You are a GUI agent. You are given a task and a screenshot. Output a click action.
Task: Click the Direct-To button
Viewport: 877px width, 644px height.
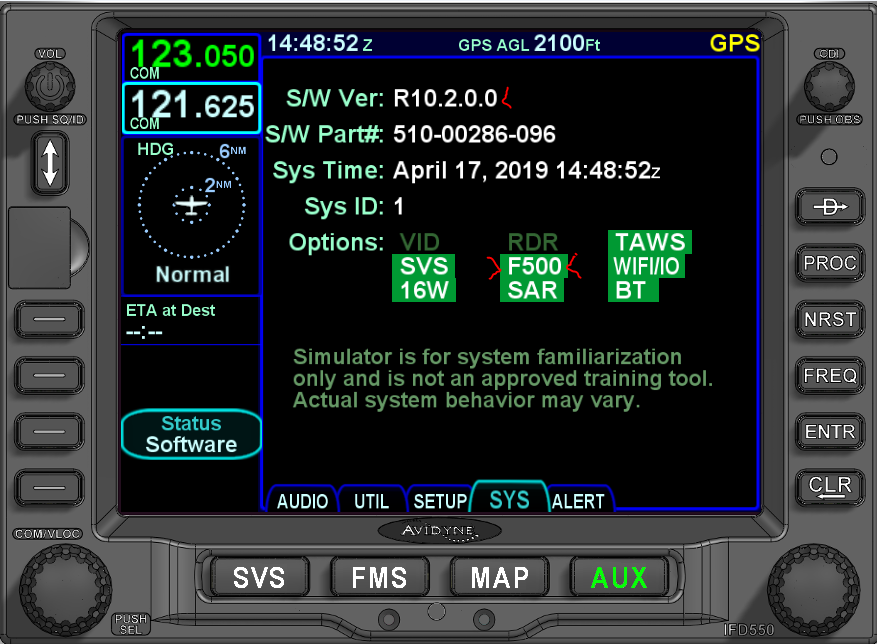pos(830,207)
